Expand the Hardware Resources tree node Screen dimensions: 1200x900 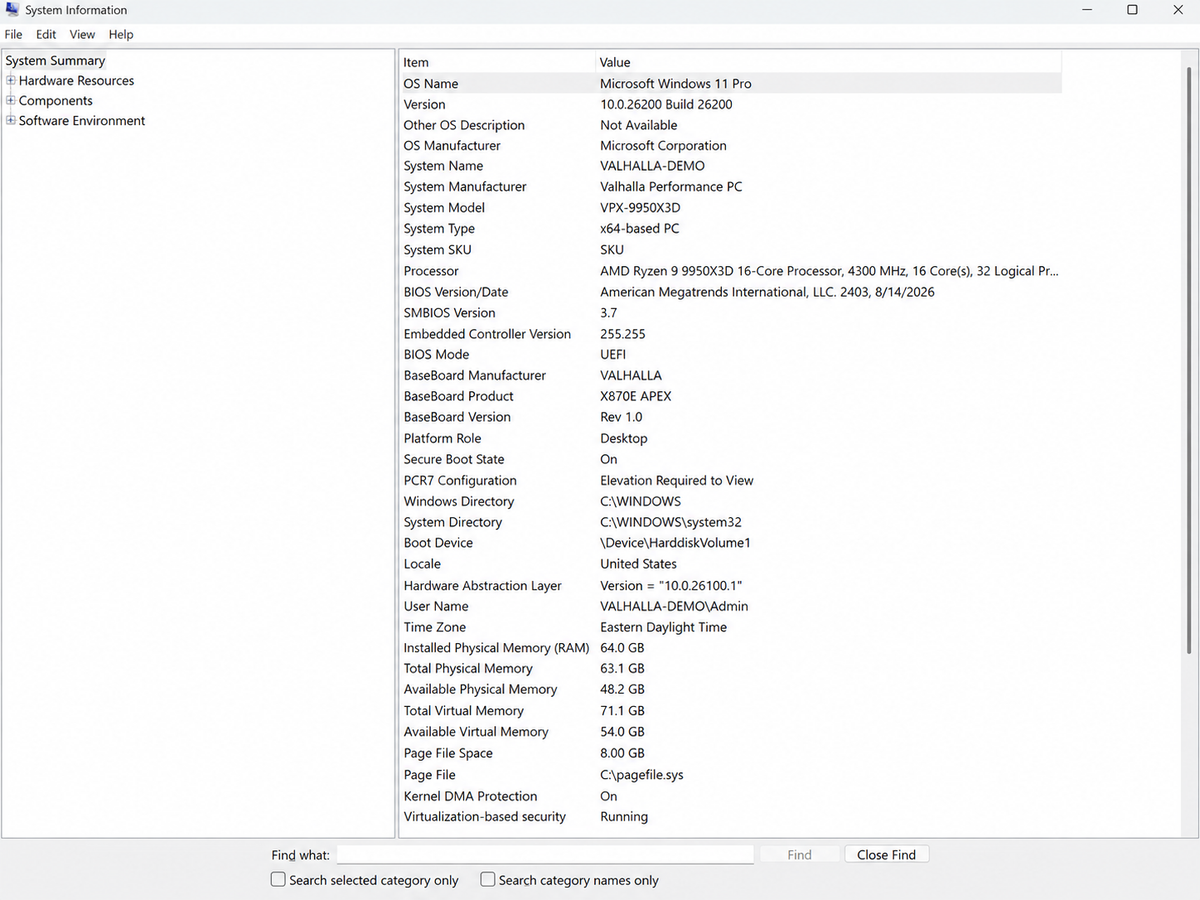[x=11, y=81]
